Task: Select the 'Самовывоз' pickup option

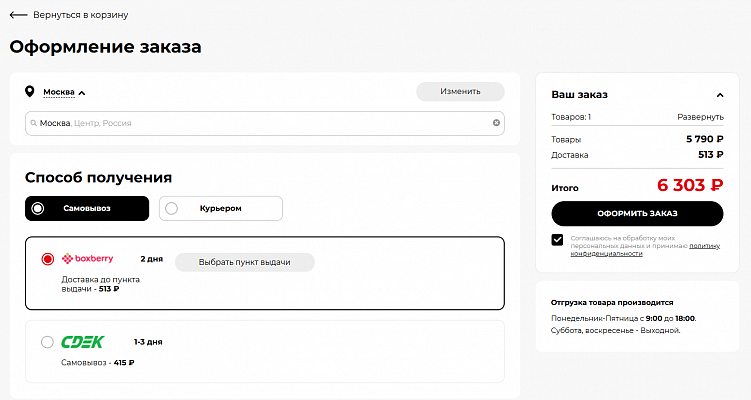Action: pos(87,208)
